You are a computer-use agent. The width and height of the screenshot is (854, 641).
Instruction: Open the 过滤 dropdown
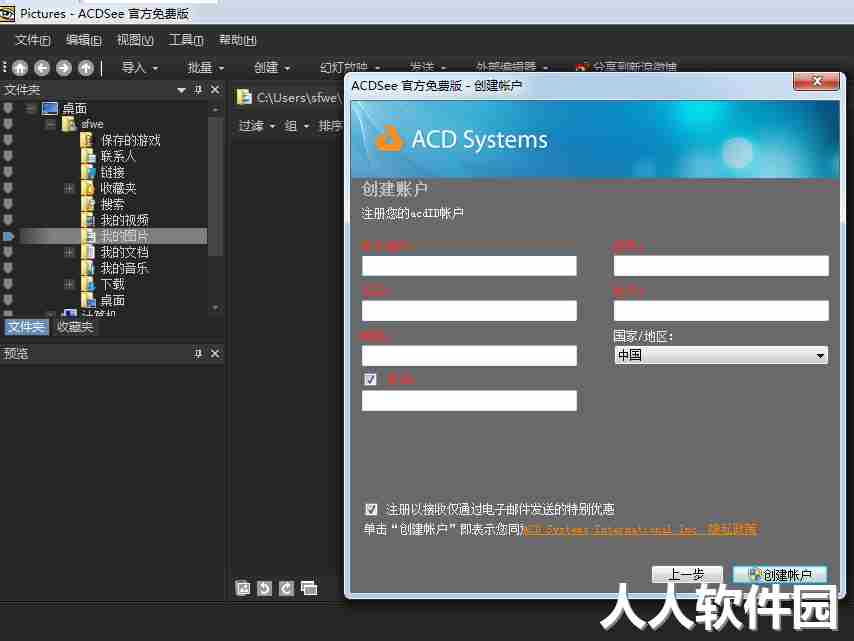(257, 126)
